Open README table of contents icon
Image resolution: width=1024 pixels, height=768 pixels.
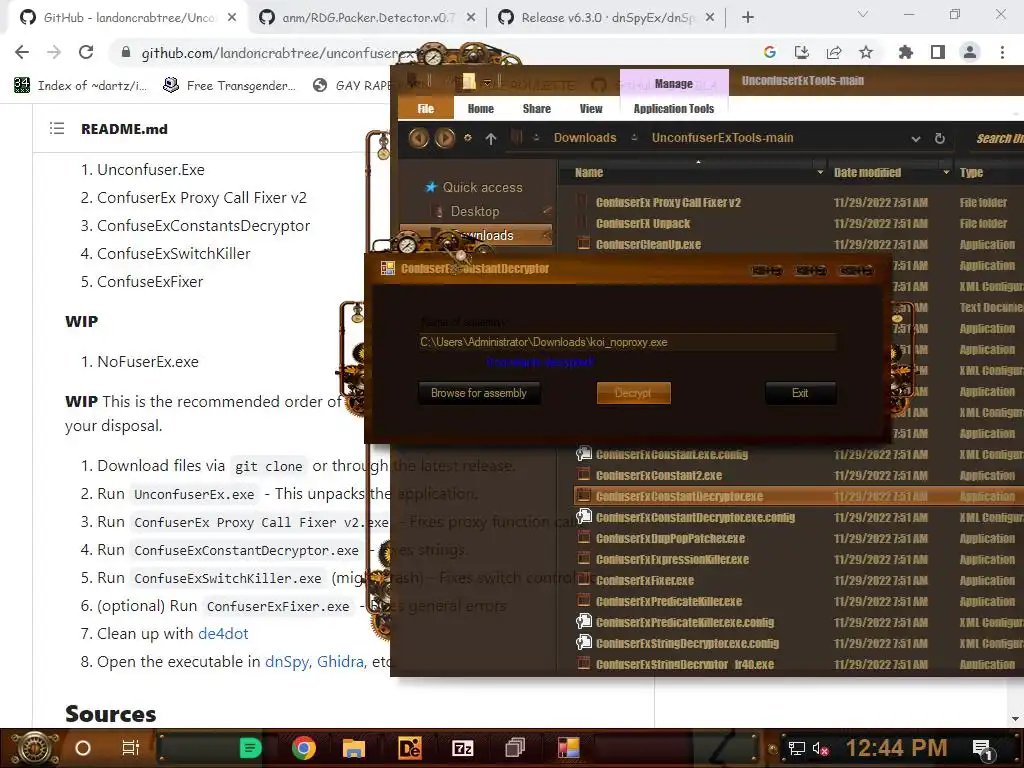coord(57,129)
